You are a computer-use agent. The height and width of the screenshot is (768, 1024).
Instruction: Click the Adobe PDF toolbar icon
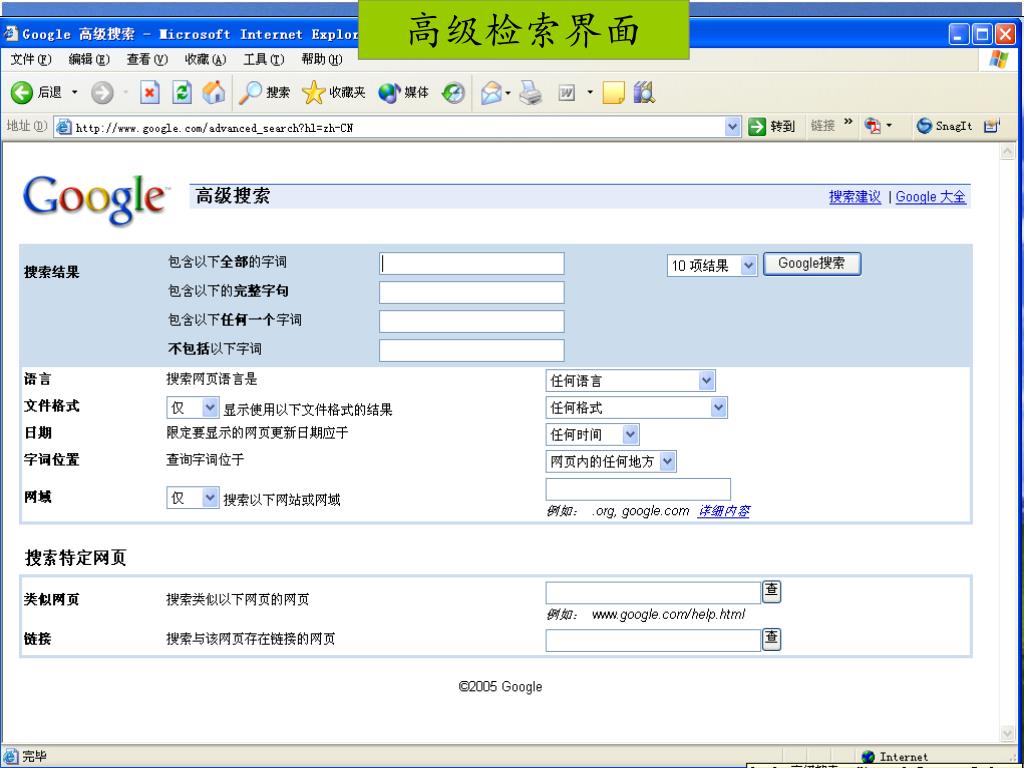click(872, 126)
